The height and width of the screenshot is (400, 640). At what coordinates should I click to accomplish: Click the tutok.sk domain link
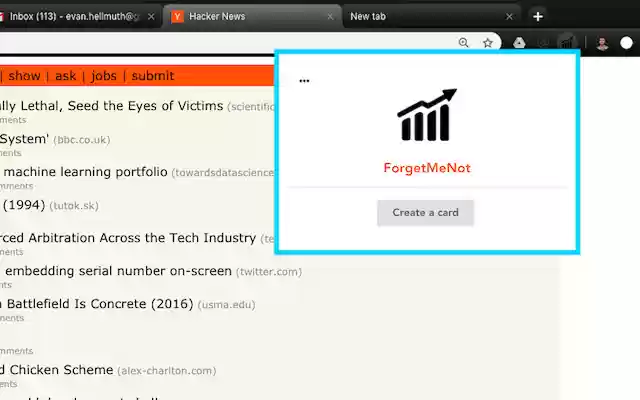[74, 206]
